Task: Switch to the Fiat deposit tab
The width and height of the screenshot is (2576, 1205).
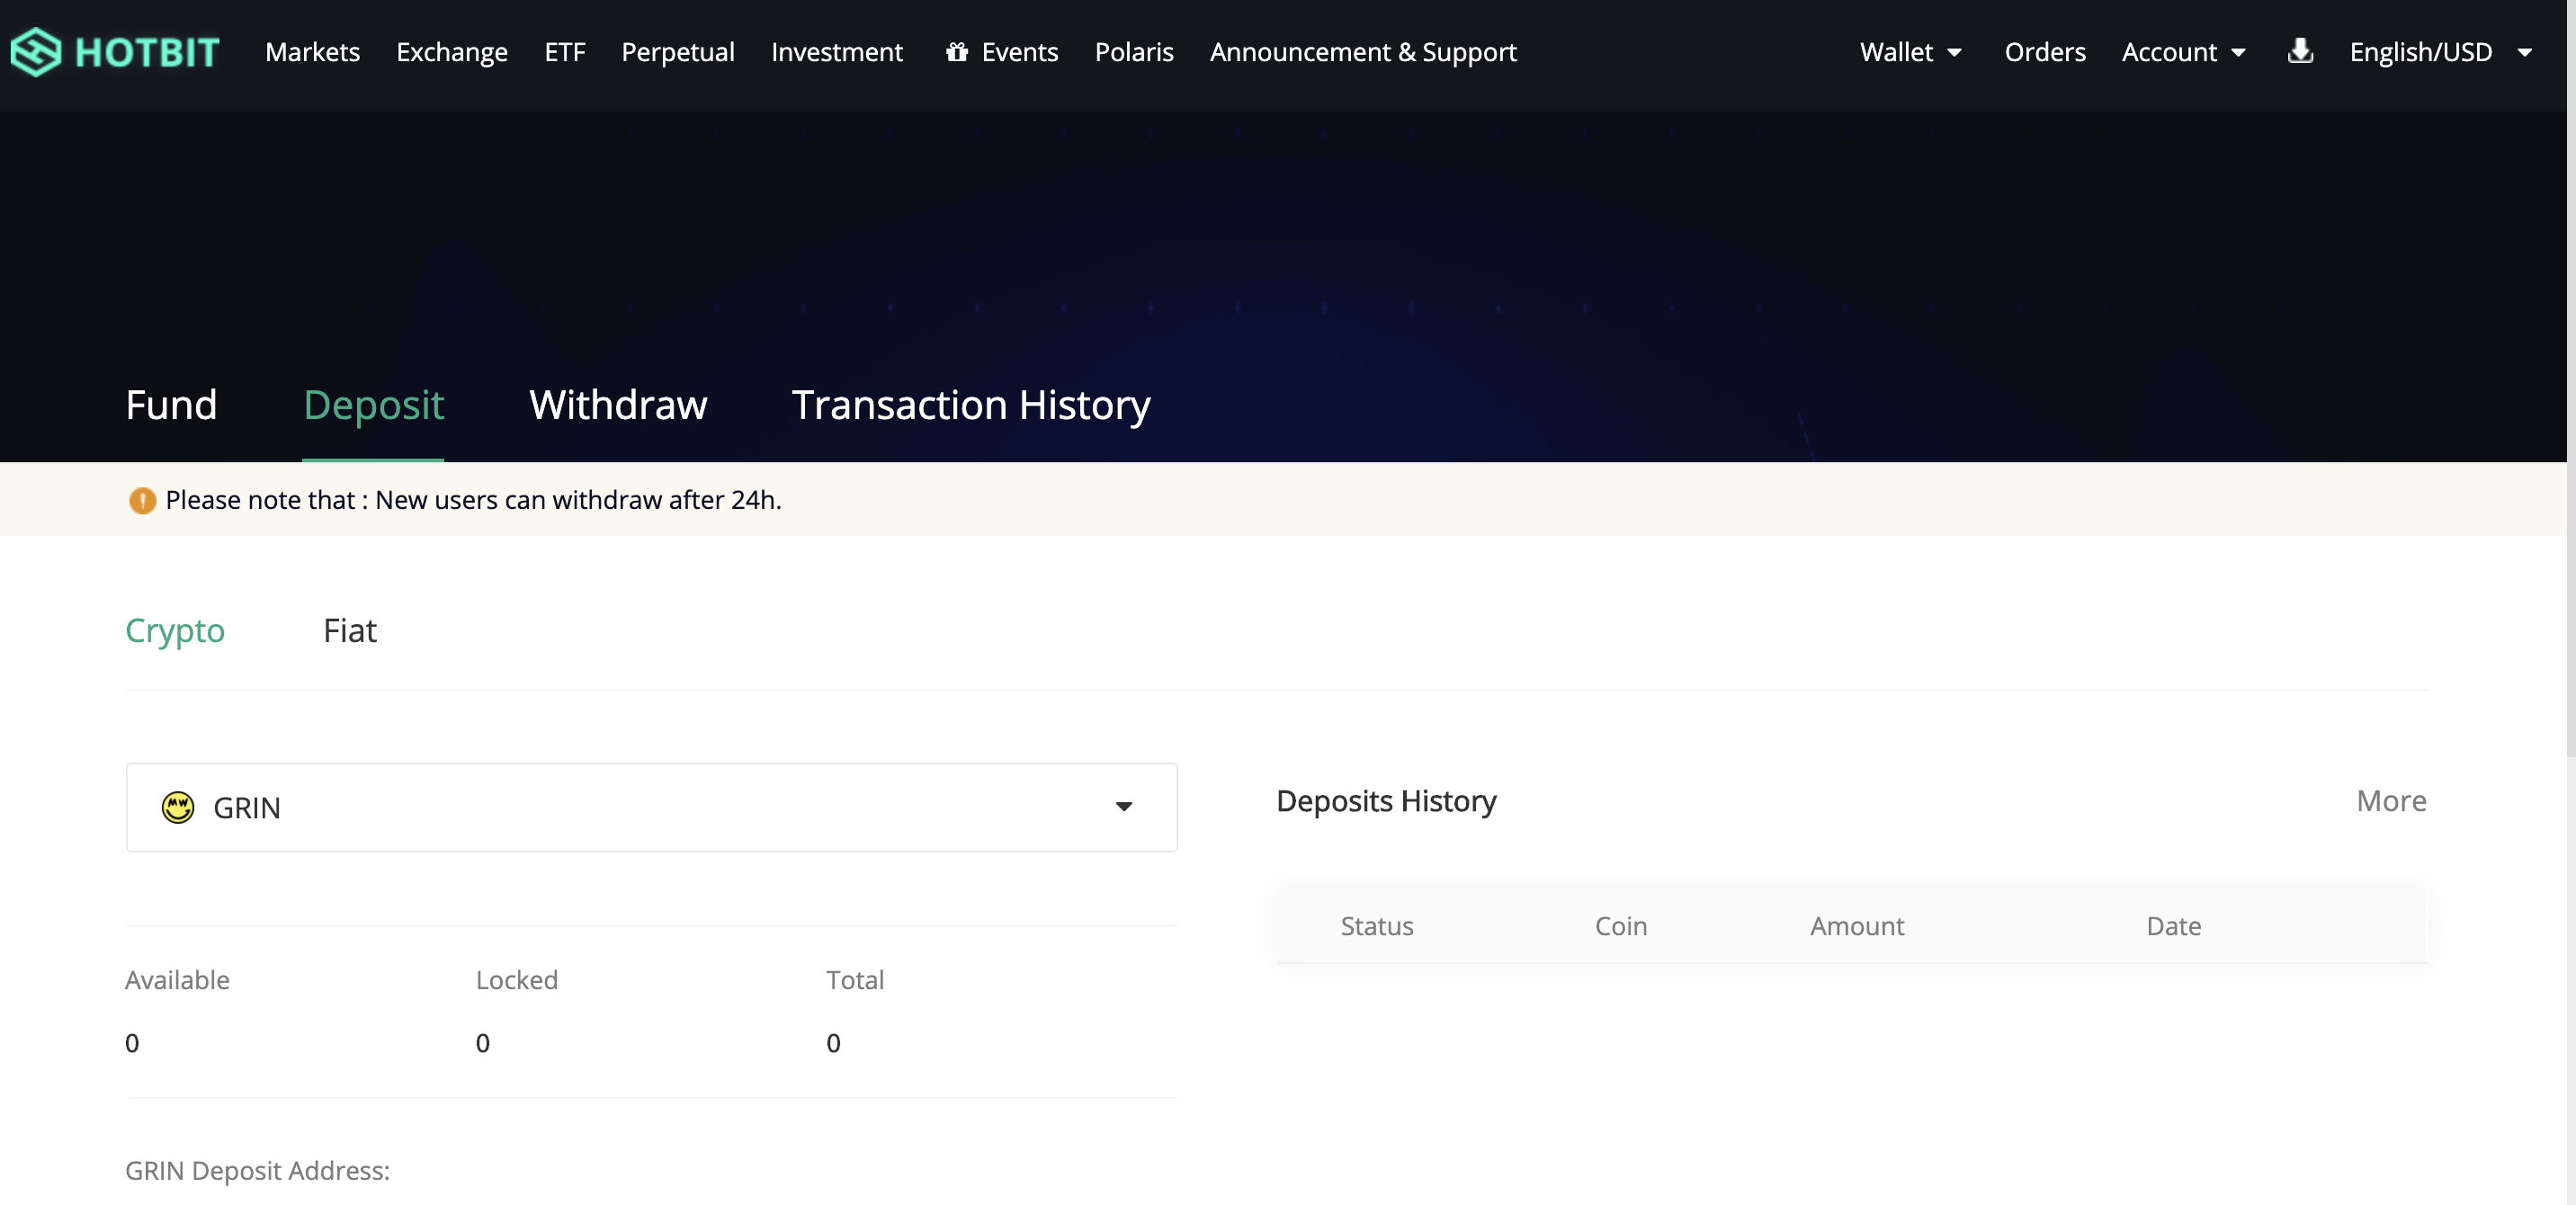Action: tap(349, 630)
